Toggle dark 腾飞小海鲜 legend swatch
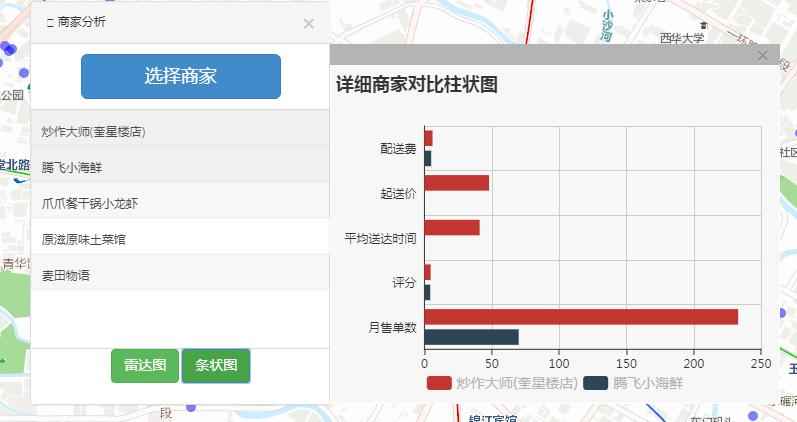 (595, 383)
